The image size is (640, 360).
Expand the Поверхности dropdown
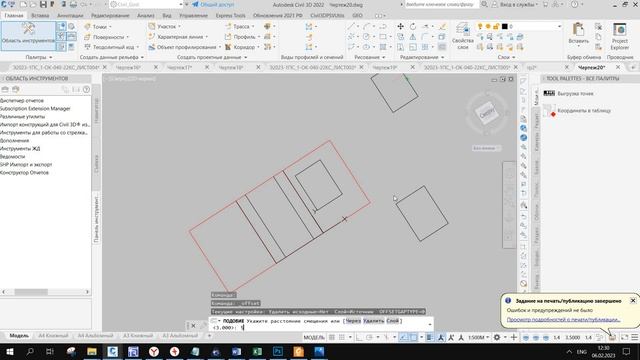(x=127, y=37)
